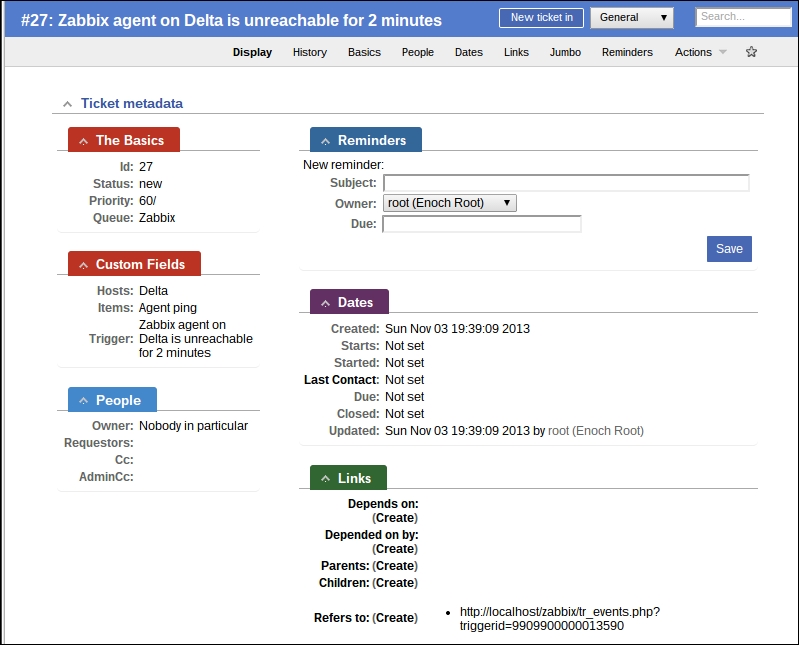Open the Jumbo tab

tap(565, 52)
